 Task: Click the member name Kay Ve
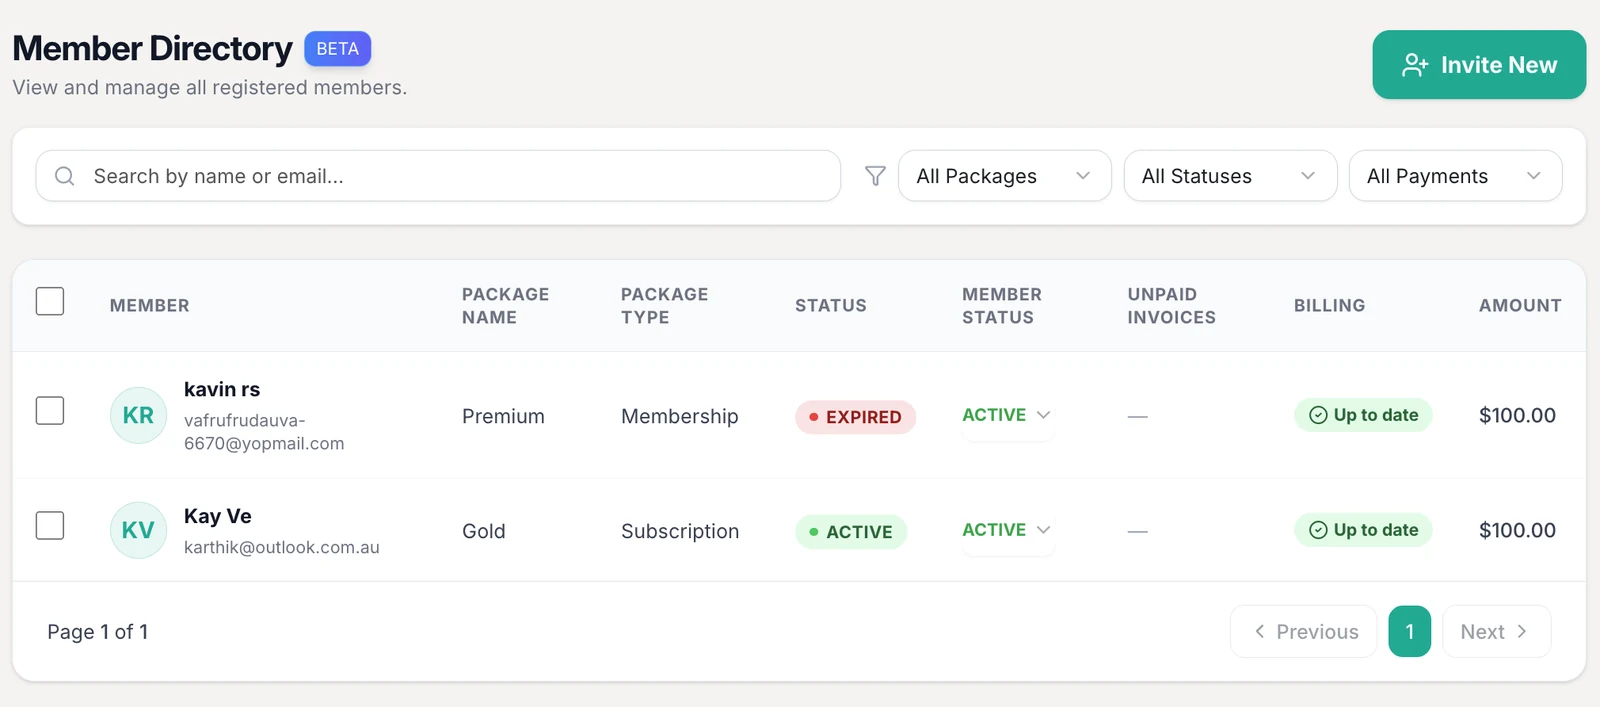(x=218, y=516)
